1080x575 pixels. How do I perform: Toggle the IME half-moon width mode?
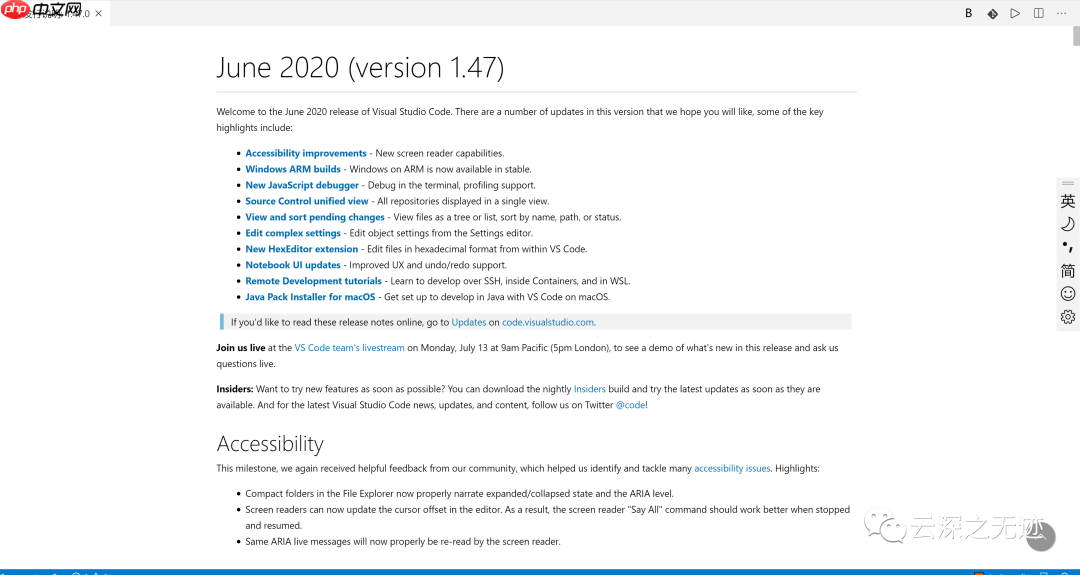pos(1068,224)
